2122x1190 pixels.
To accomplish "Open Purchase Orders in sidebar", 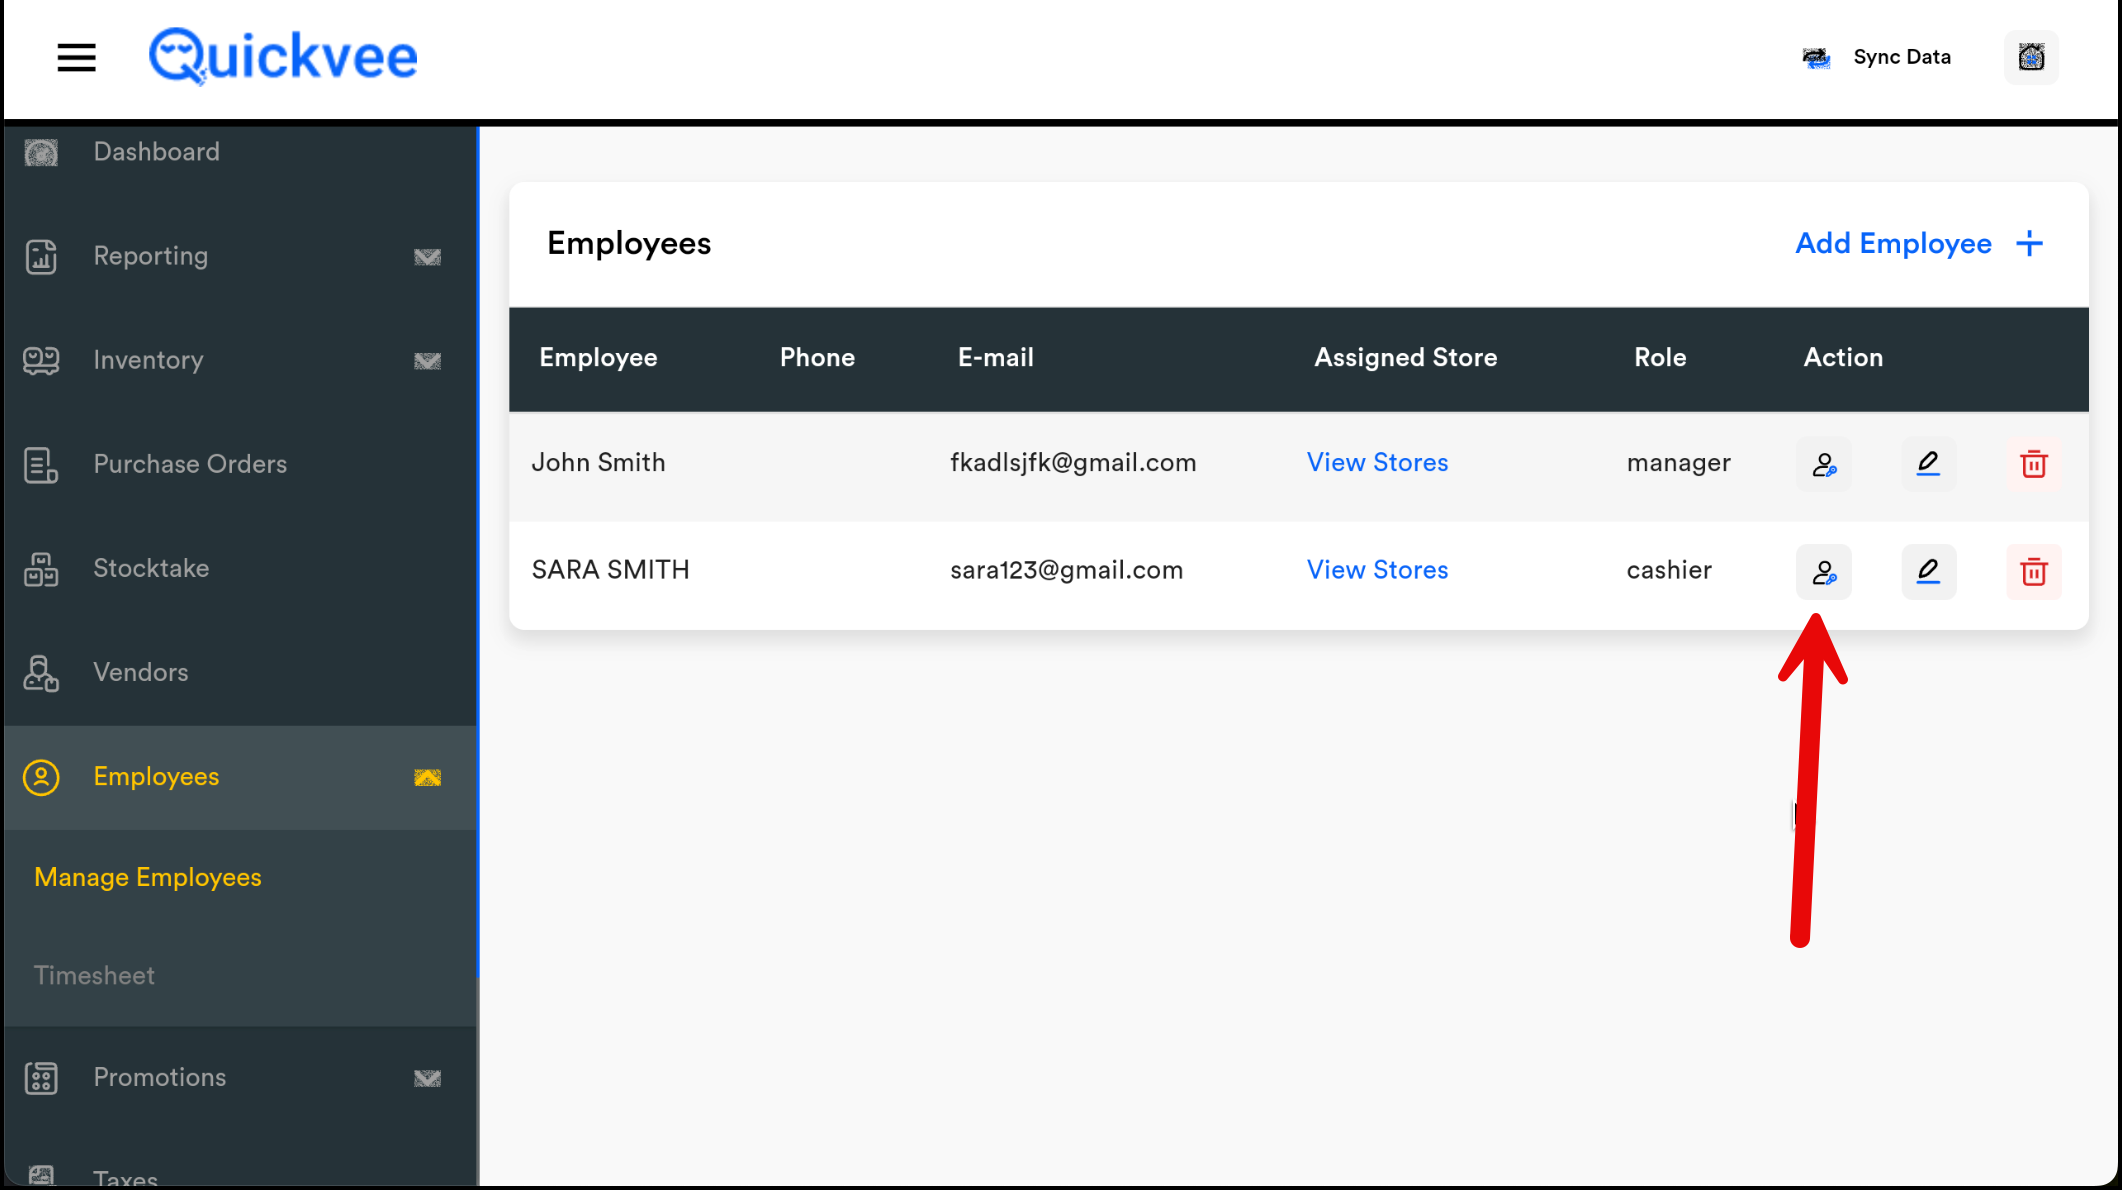I will pos(189,464).
